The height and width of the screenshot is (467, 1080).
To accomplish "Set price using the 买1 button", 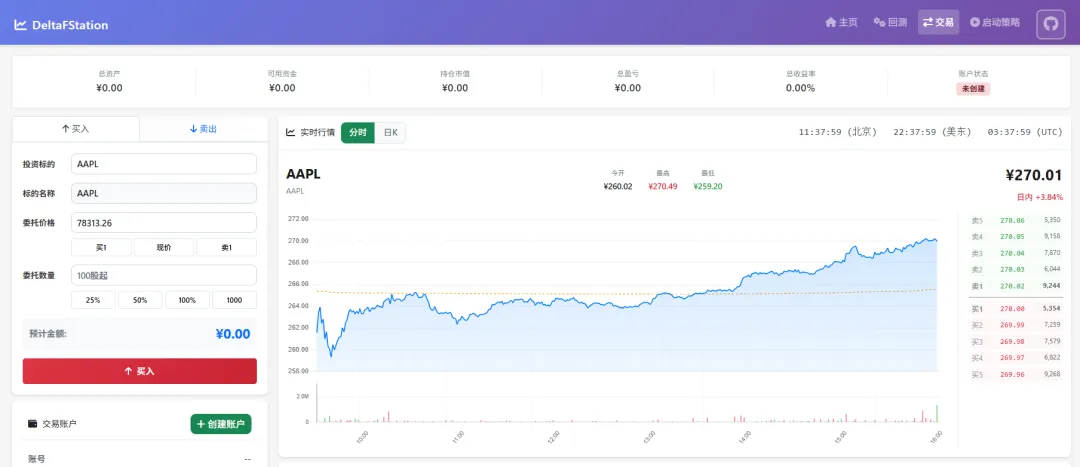I will point(101,247).
